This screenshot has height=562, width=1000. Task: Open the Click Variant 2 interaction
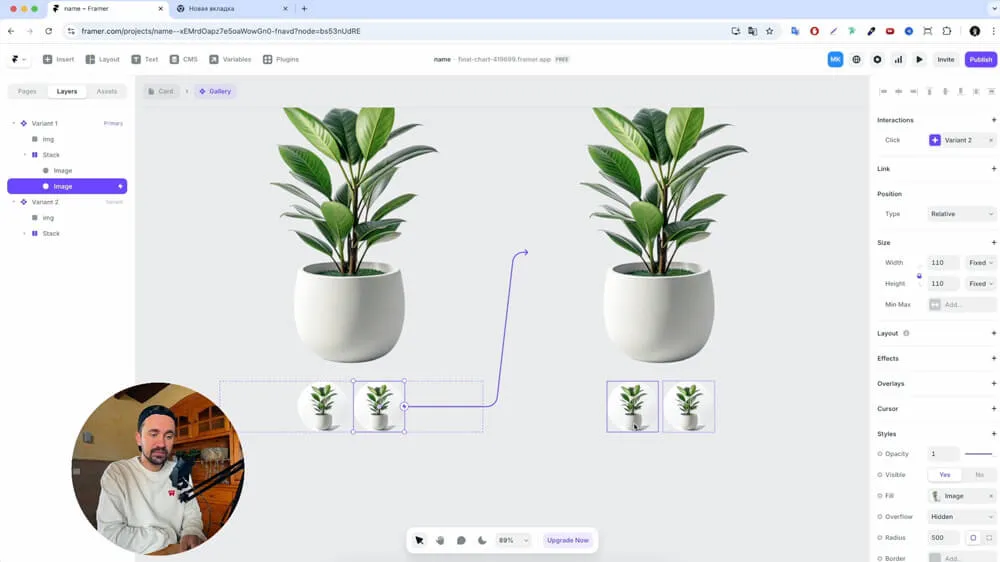pos(957,140)
